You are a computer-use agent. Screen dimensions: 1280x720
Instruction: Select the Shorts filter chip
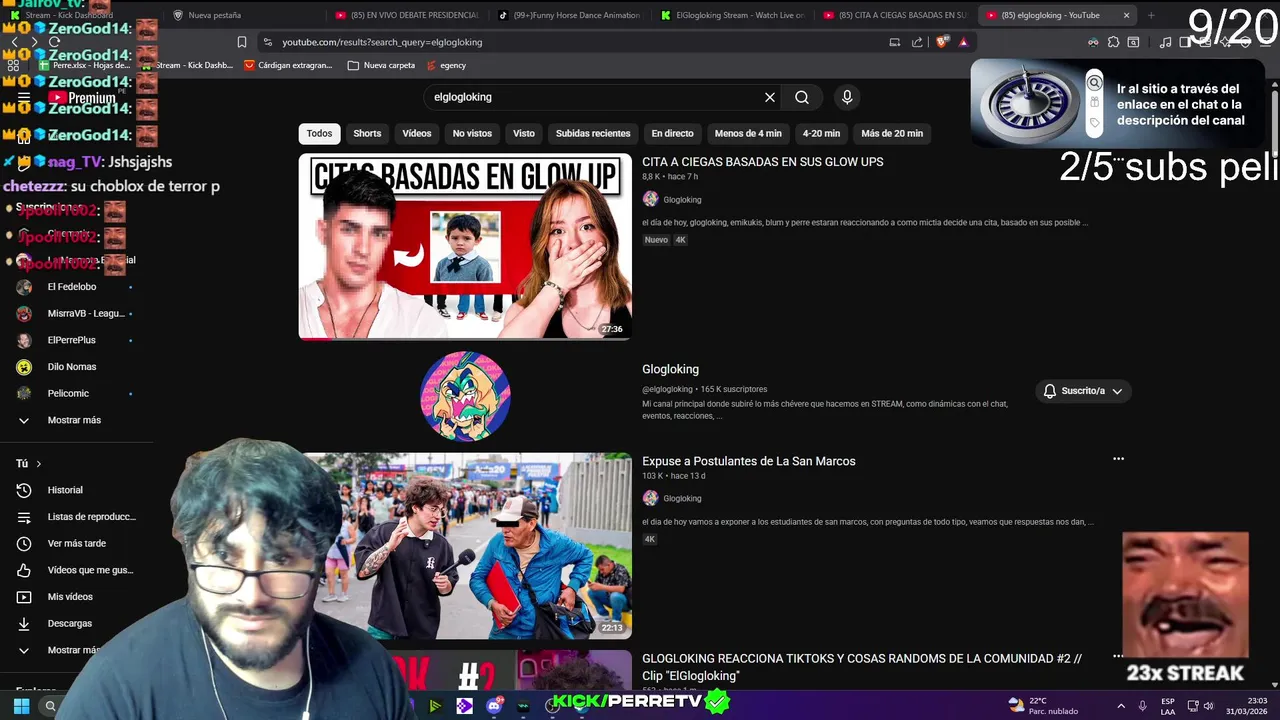tap(367, 133)
